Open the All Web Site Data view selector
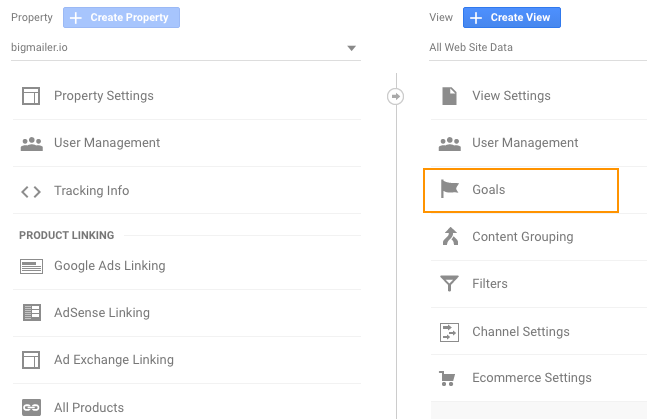This screenshot has height=419, width=647. pyautogui.click(x=538, y=48)
